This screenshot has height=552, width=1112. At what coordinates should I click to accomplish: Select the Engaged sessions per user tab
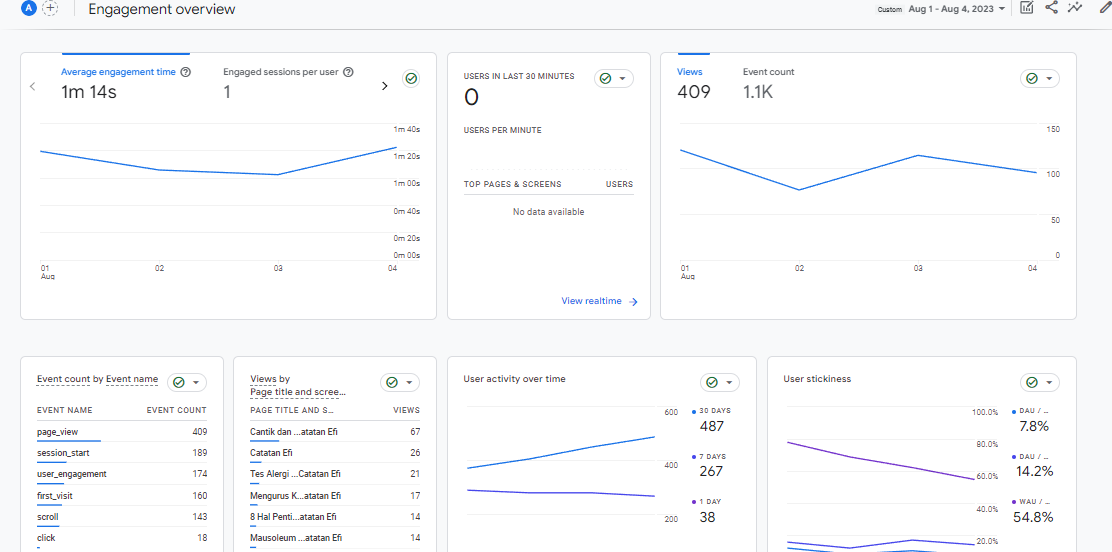(281, 72)
